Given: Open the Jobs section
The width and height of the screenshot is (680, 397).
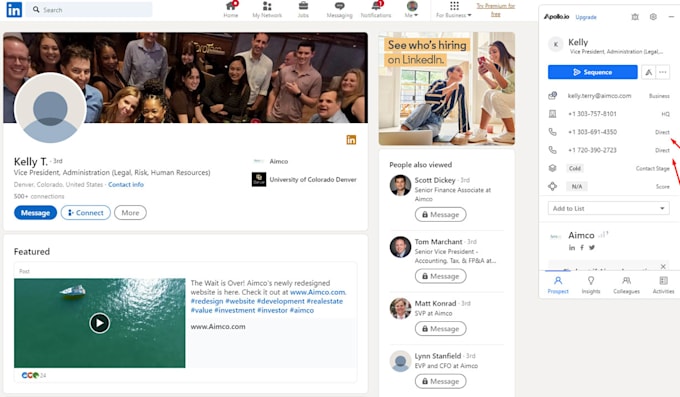Looking at the screenshot, I should 303,10.
